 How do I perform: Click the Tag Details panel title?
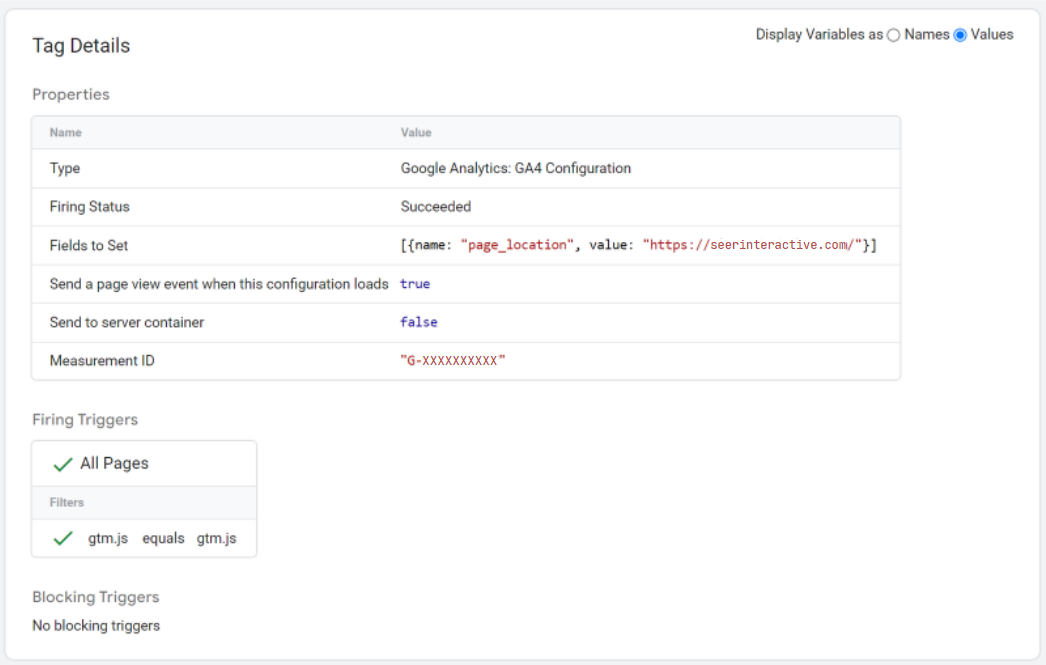point(81,46)
